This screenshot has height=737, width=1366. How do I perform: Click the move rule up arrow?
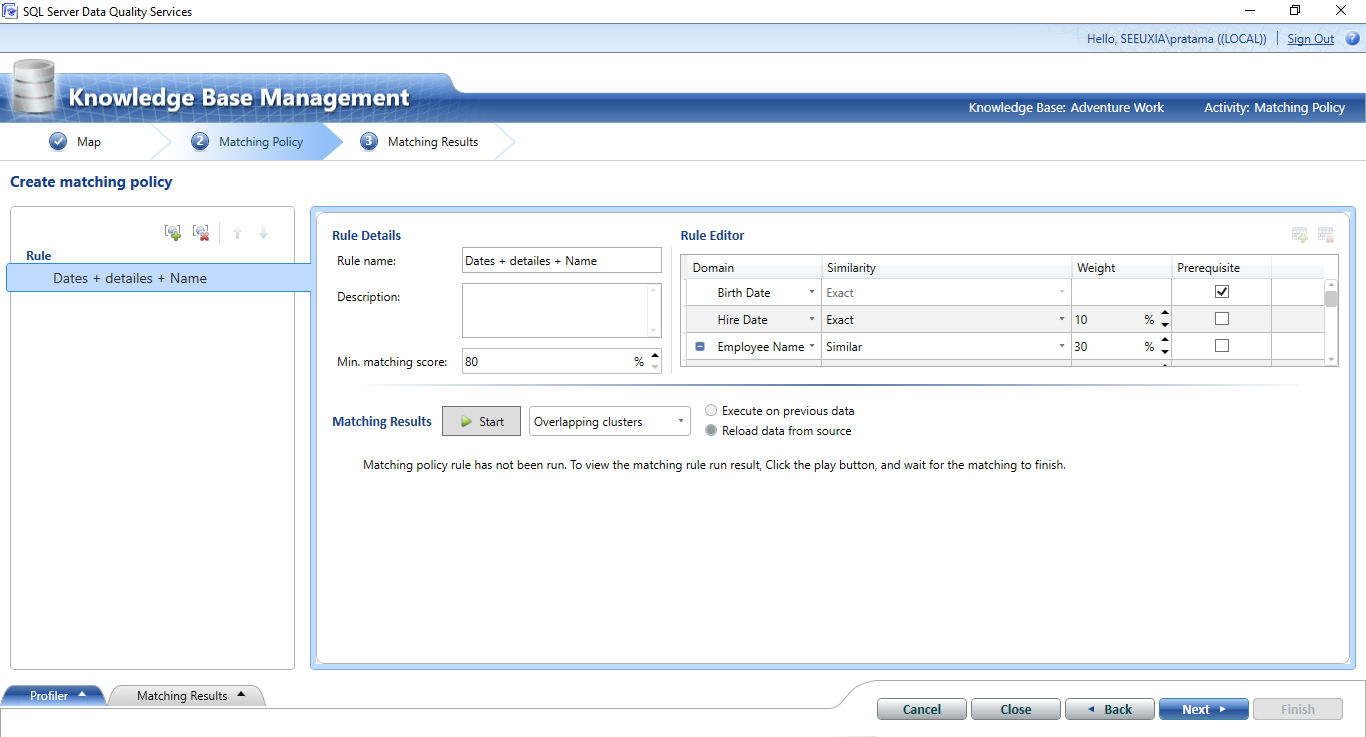tap(237, 233)
